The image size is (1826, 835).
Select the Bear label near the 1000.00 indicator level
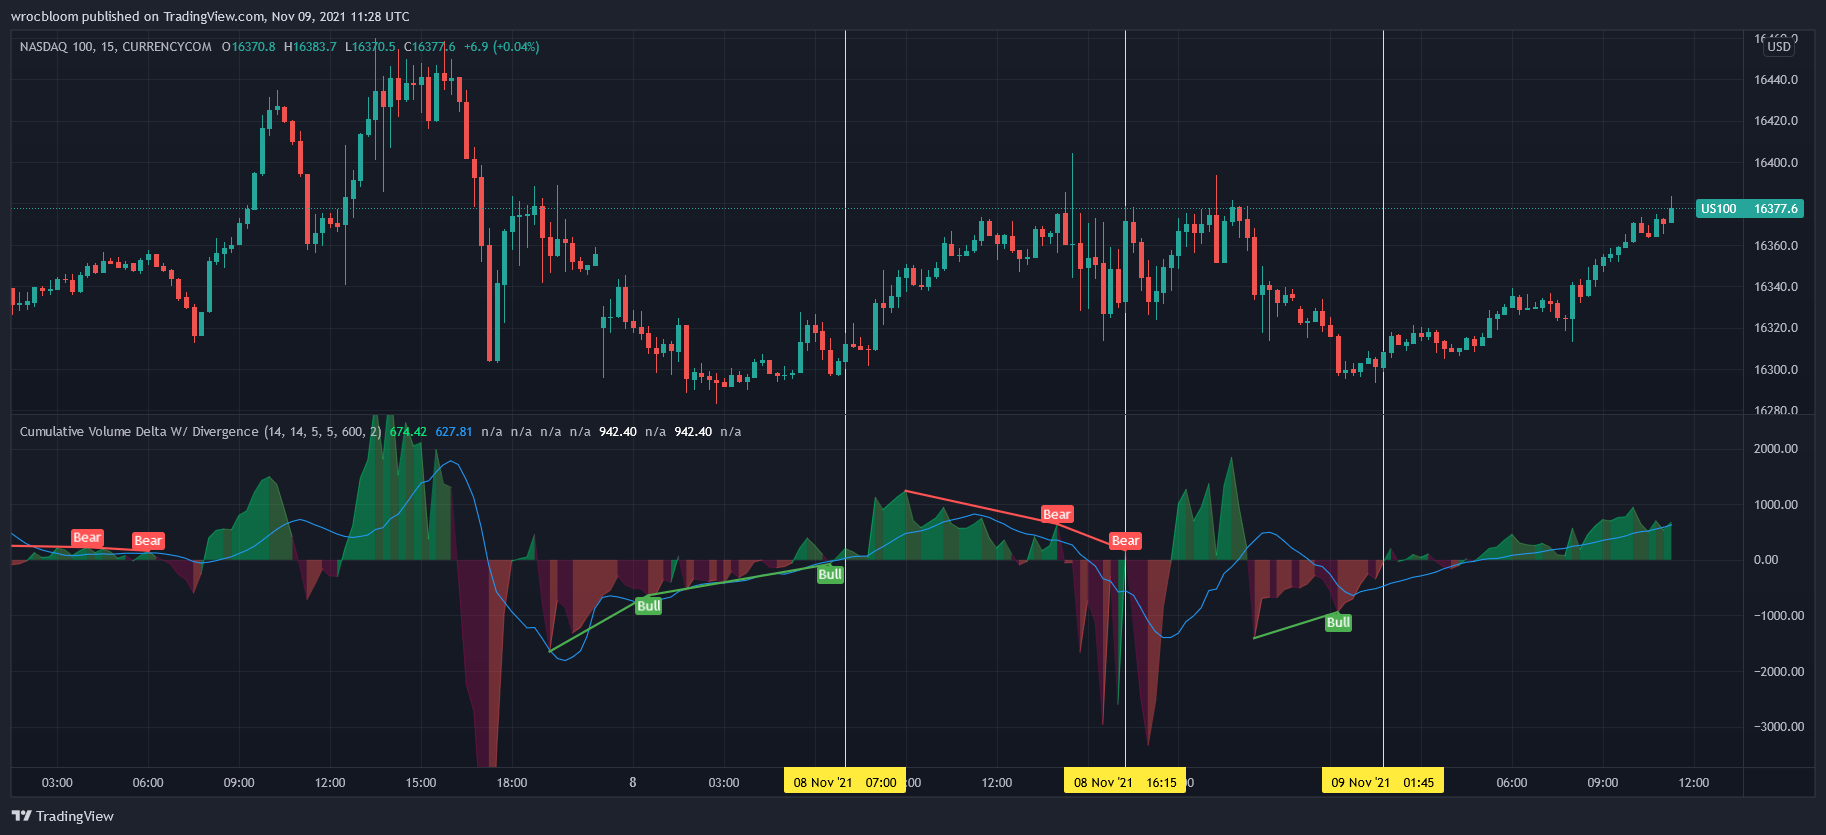1056,514
